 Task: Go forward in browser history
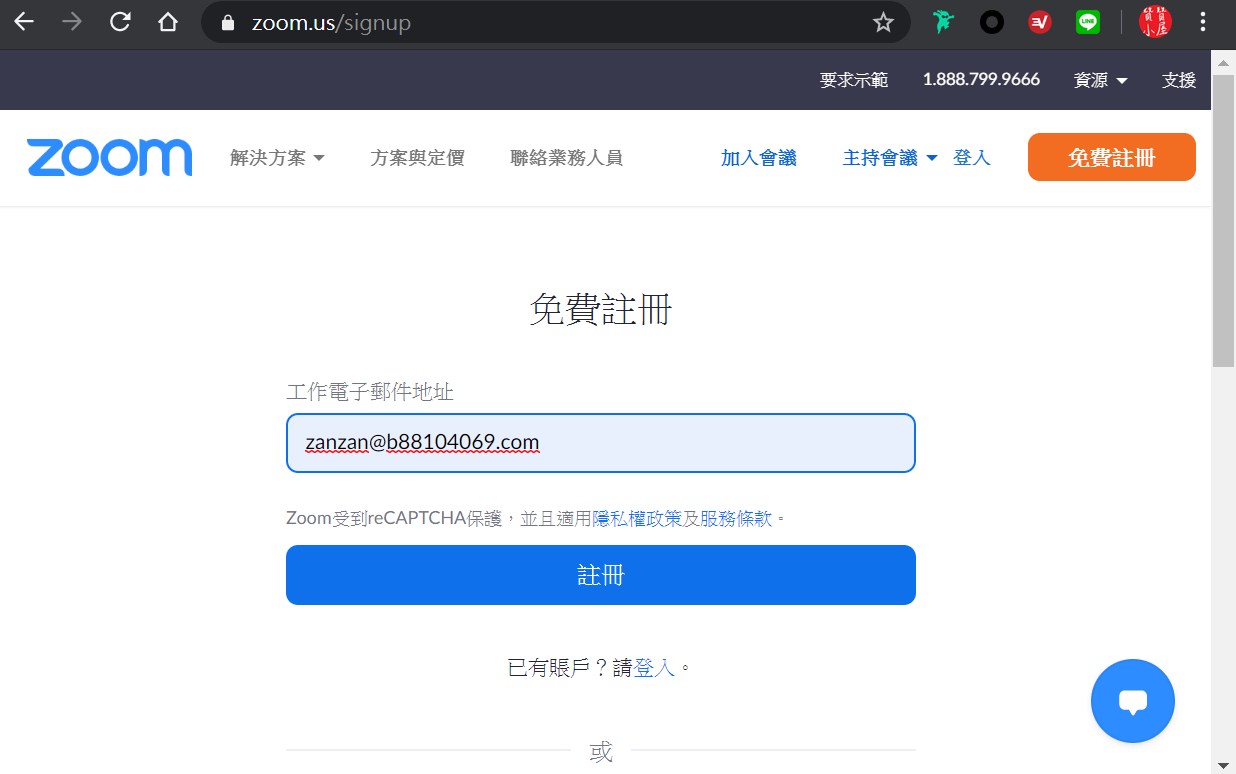tap(72, 22)
